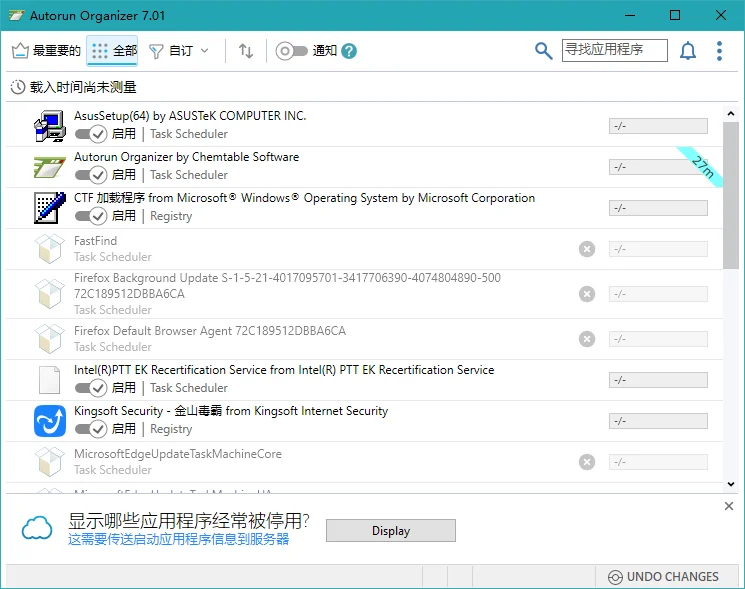Viewport: 745px width, 589px height.
Task: Select the FastFind box icon
Action: 50,248
